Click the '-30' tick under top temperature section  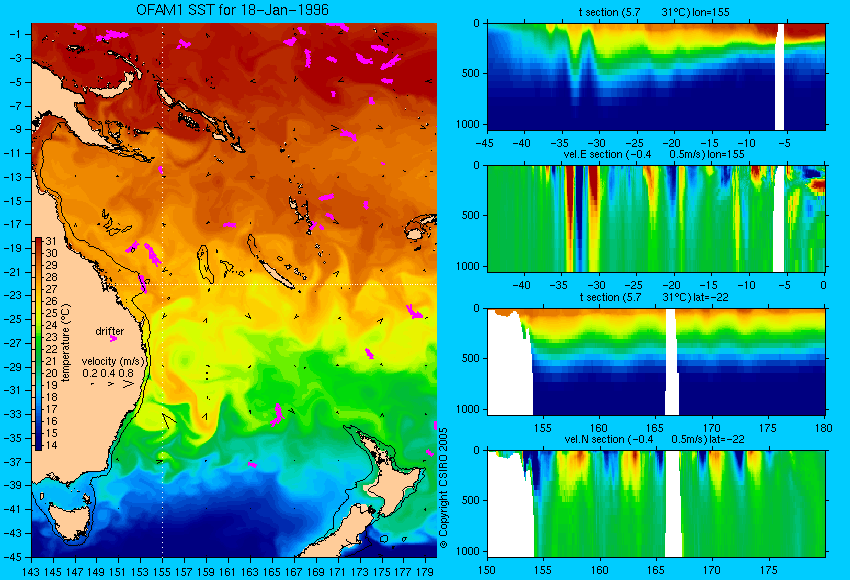(x=598, y=144)
